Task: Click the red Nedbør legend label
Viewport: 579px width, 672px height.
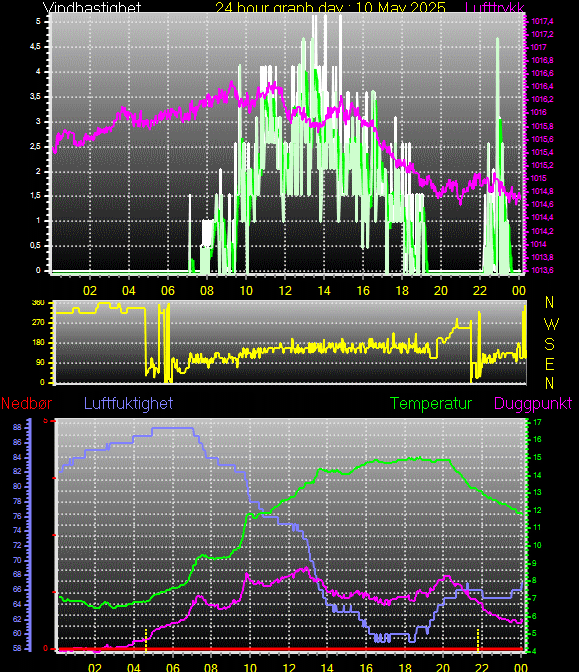Action: pyautogui.click(x=27, y=403)
